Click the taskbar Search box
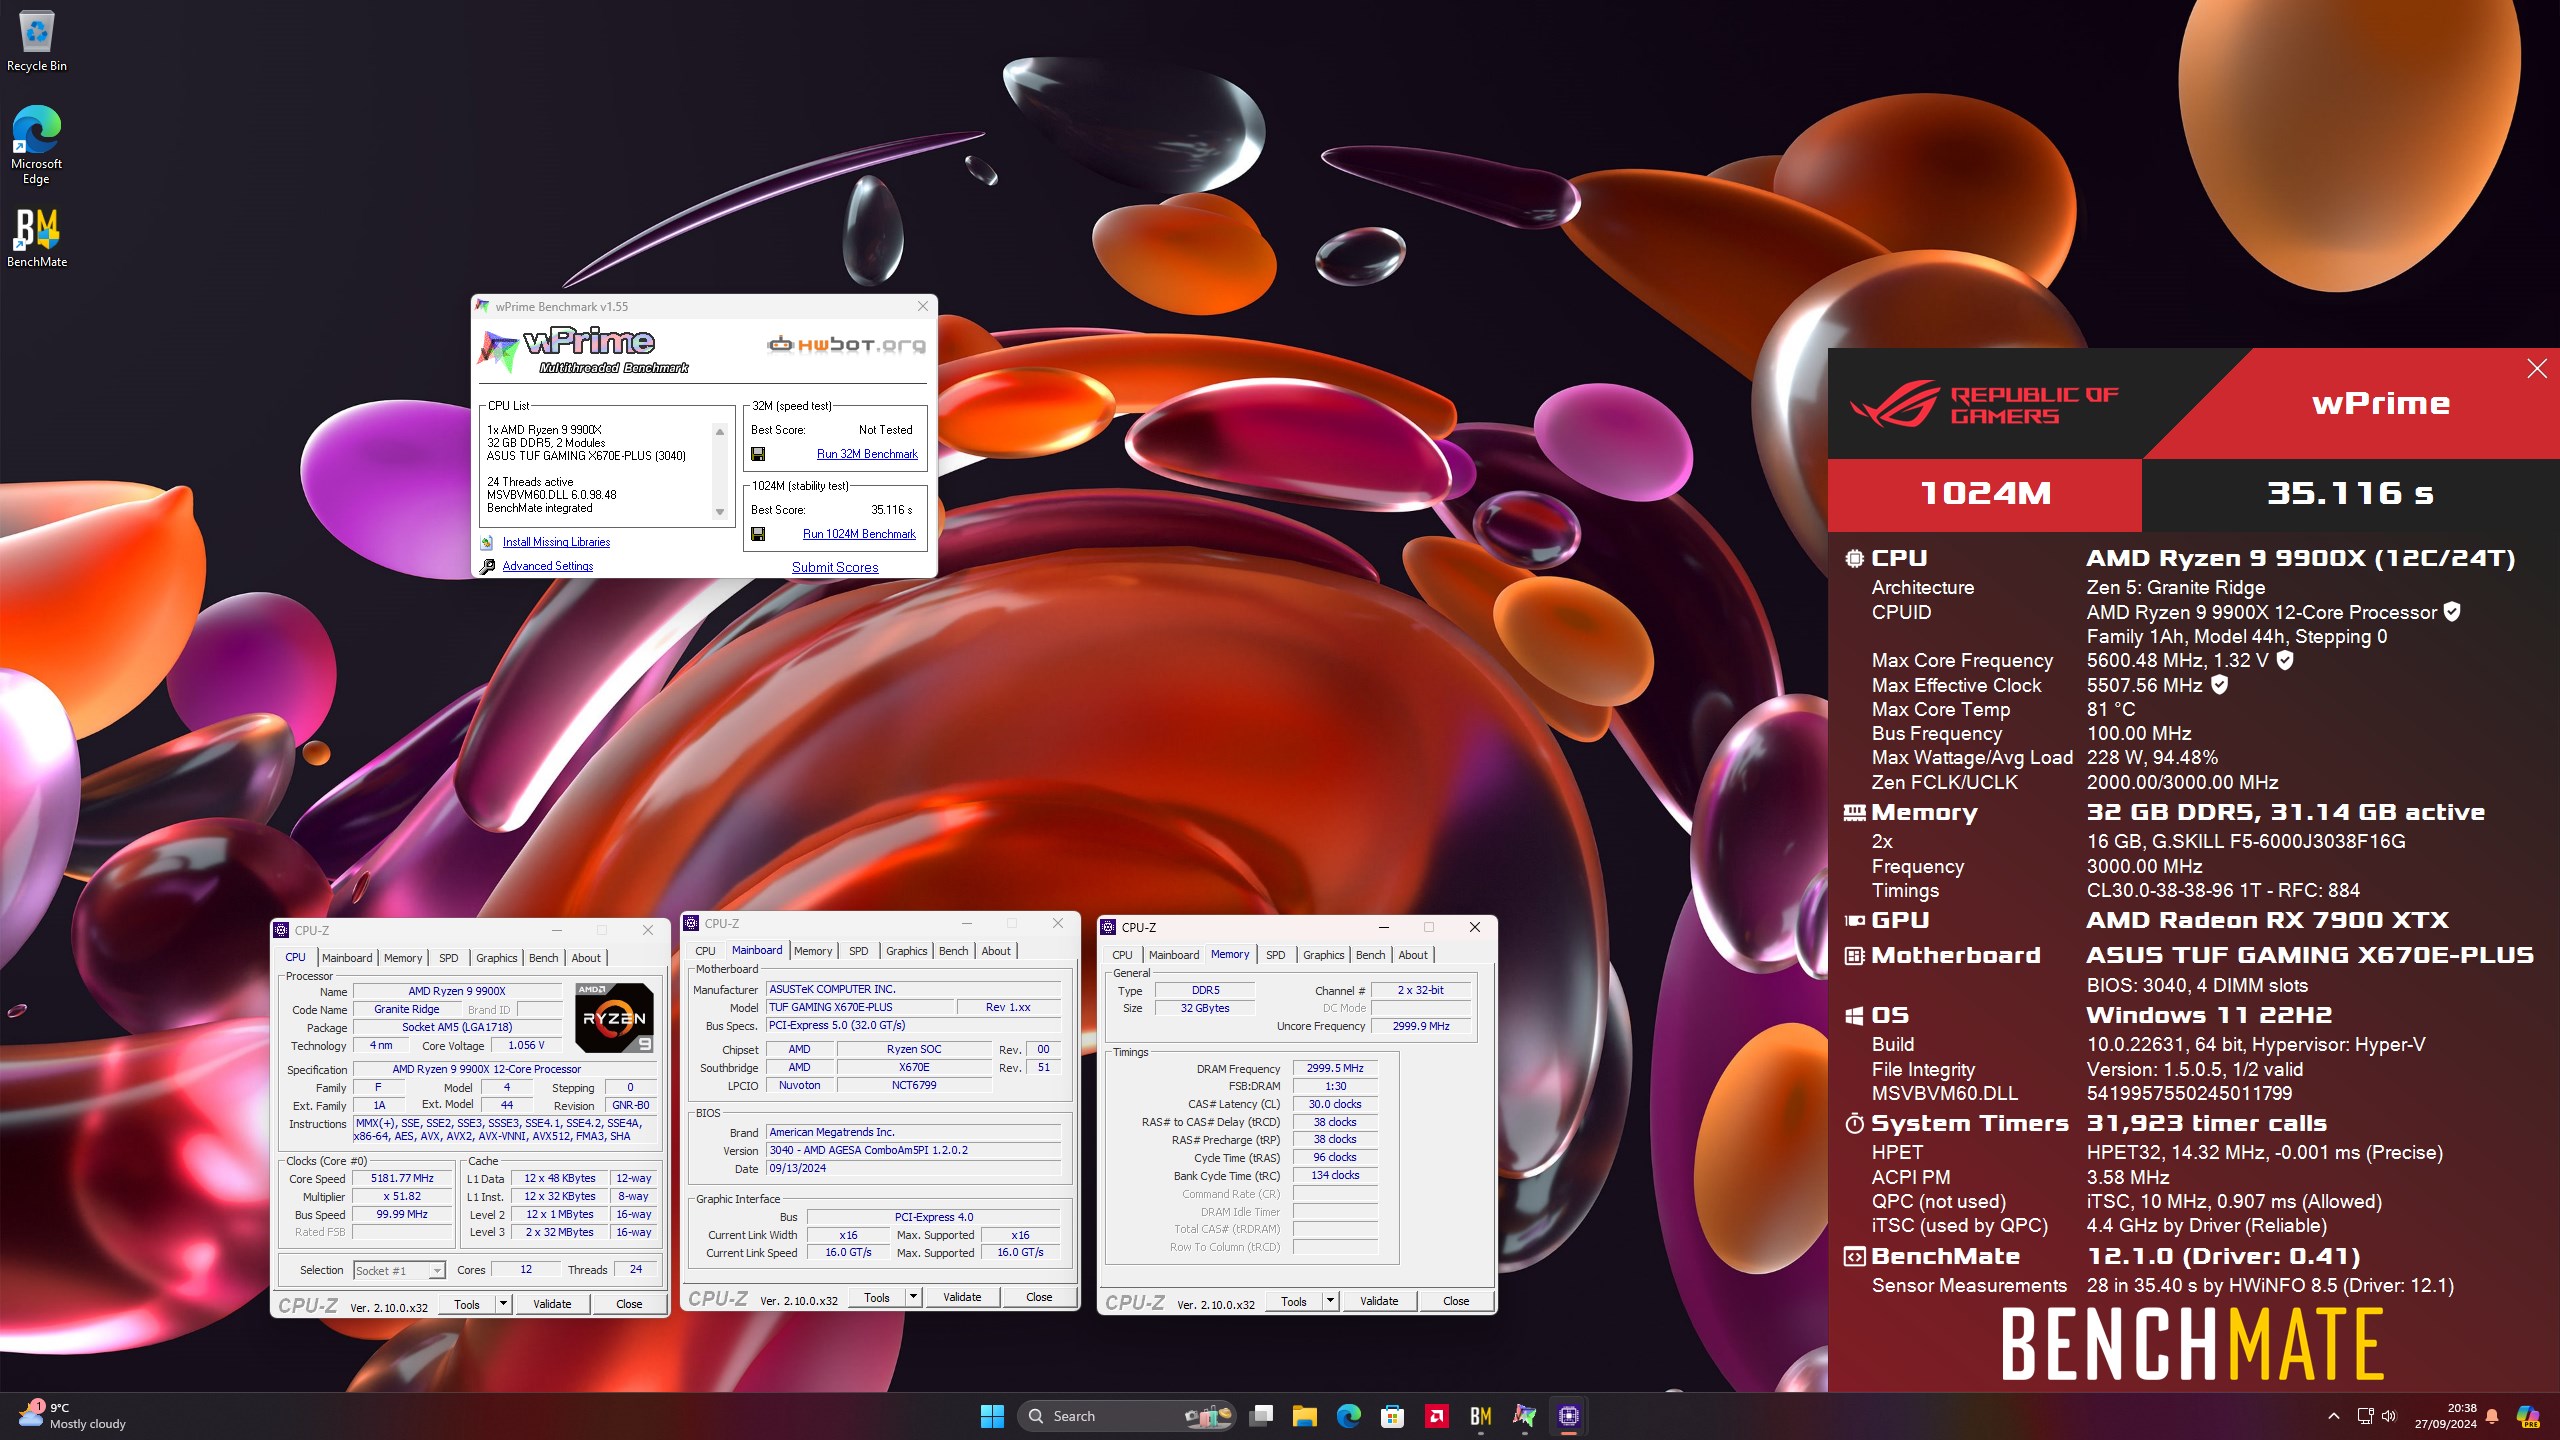 pos(1127,1416)
